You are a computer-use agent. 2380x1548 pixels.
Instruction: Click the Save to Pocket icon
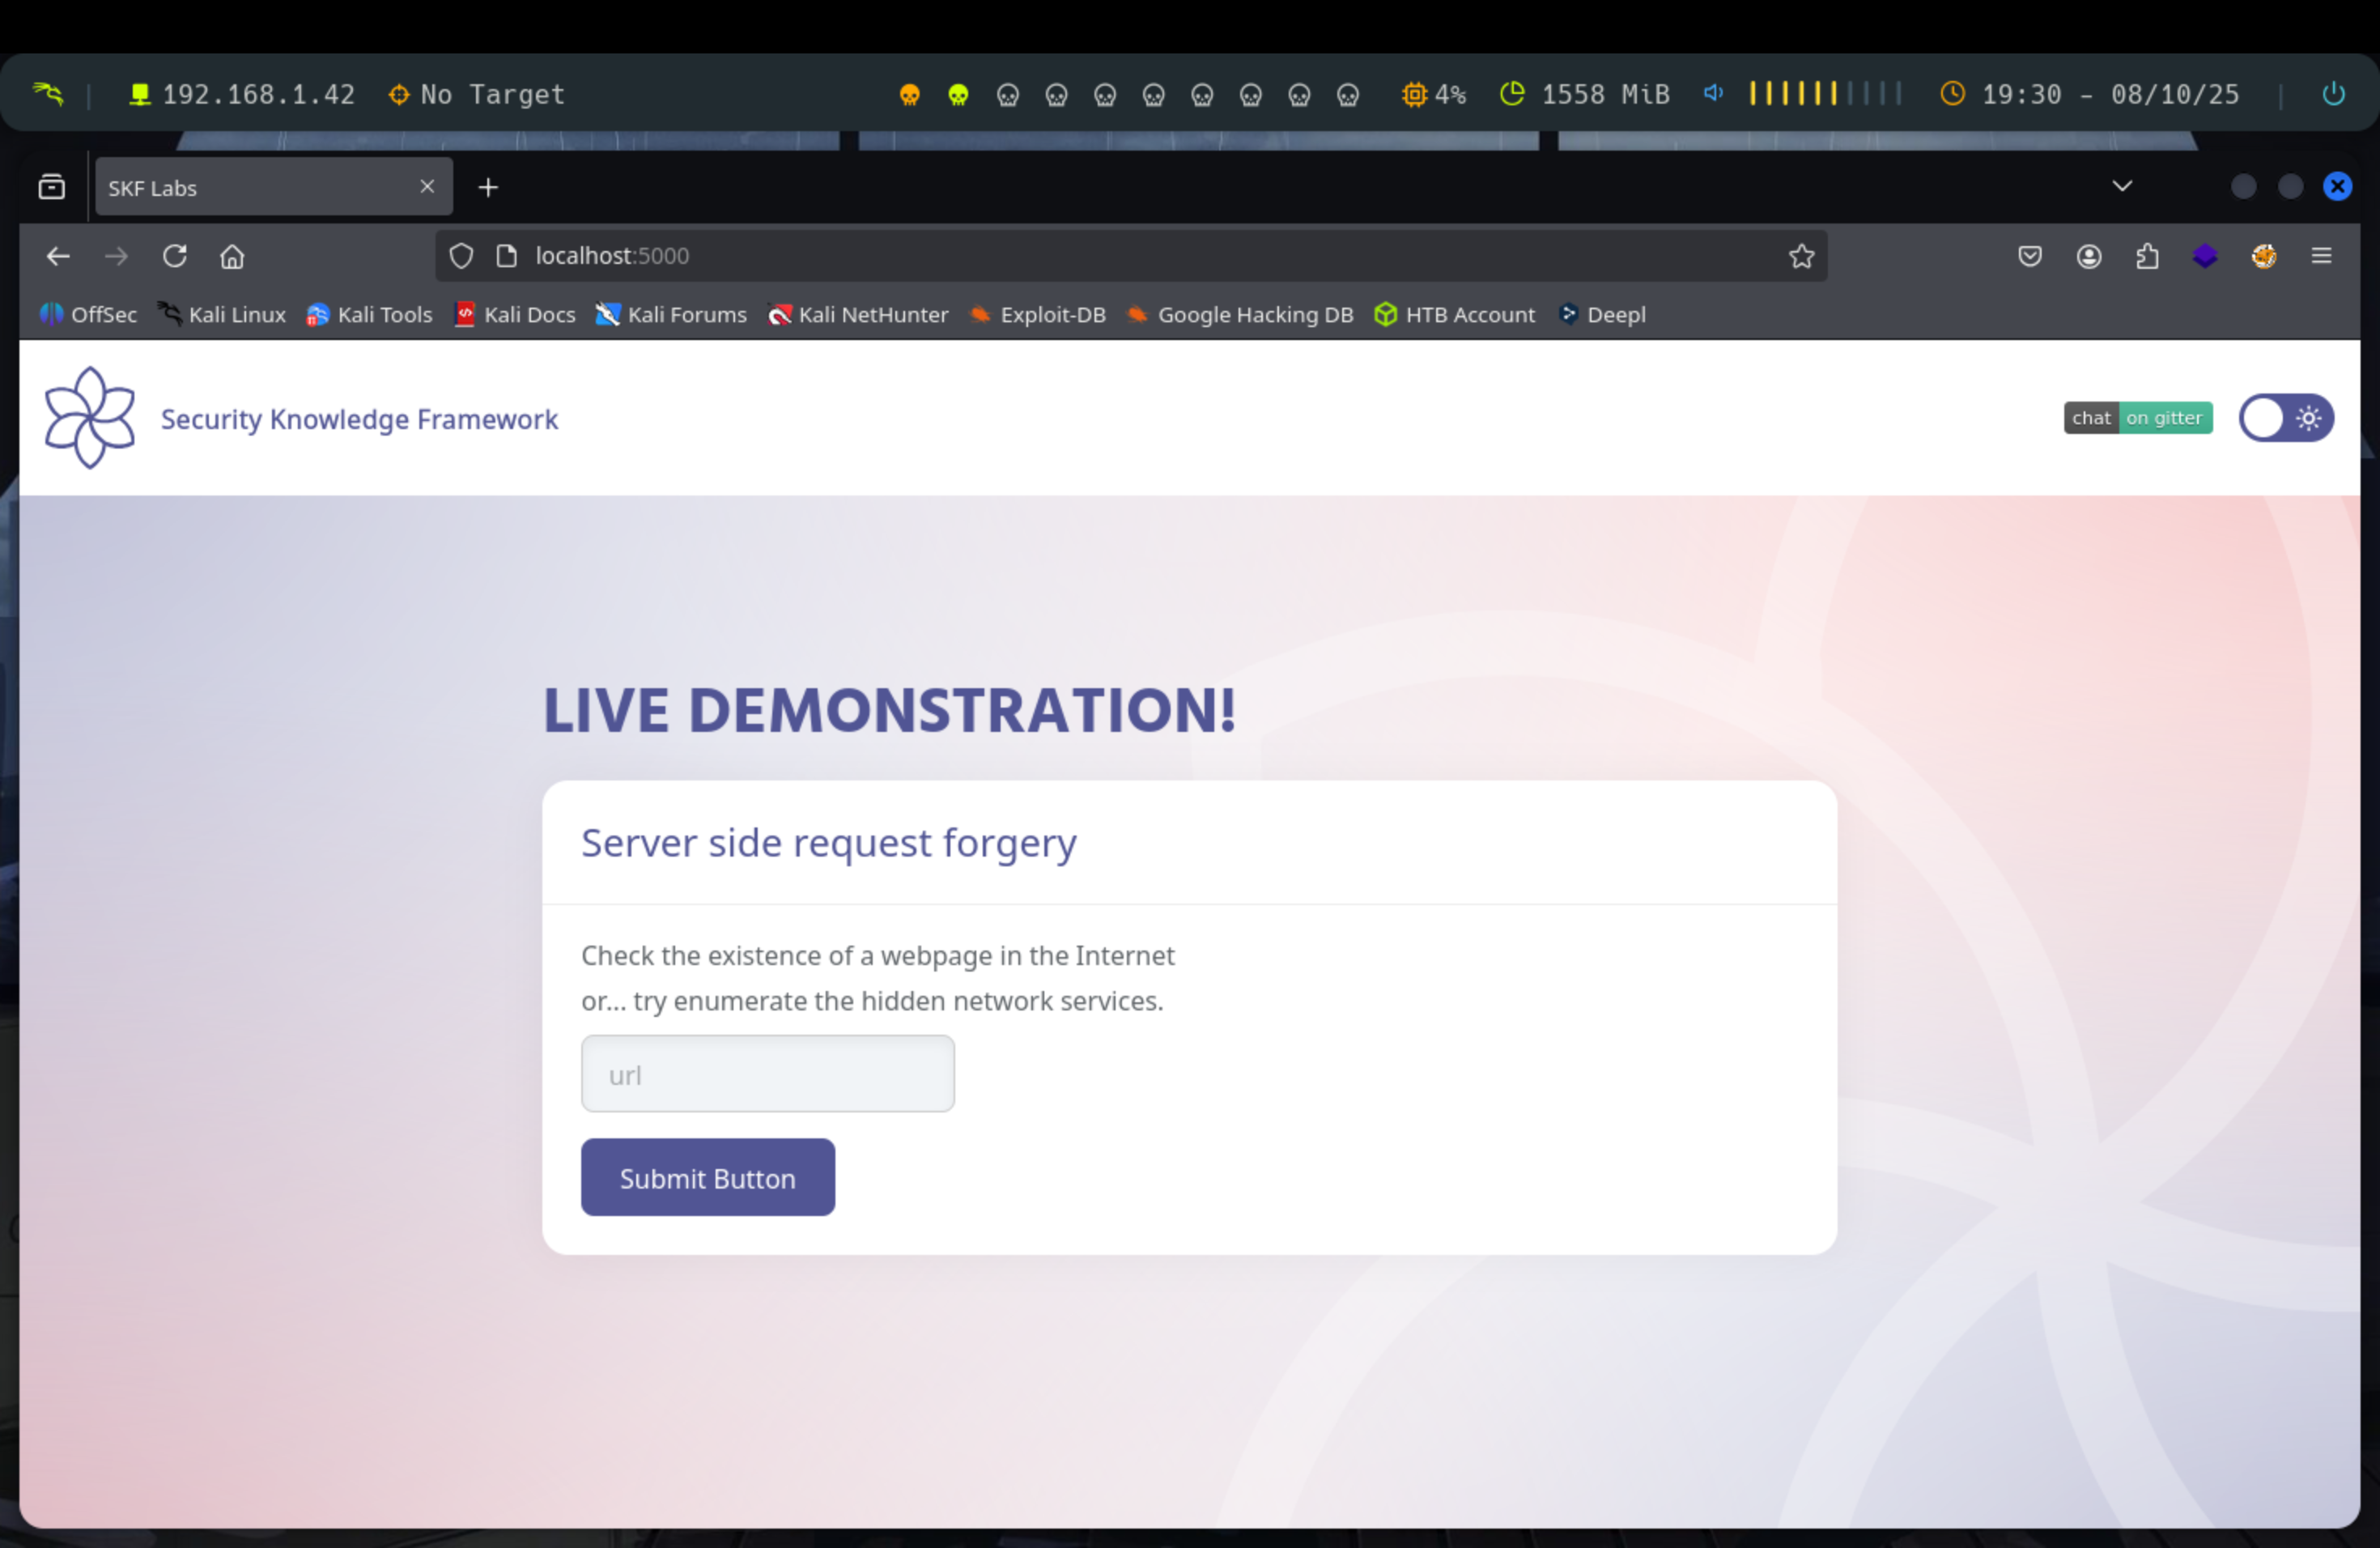(x=2029, y=257)
